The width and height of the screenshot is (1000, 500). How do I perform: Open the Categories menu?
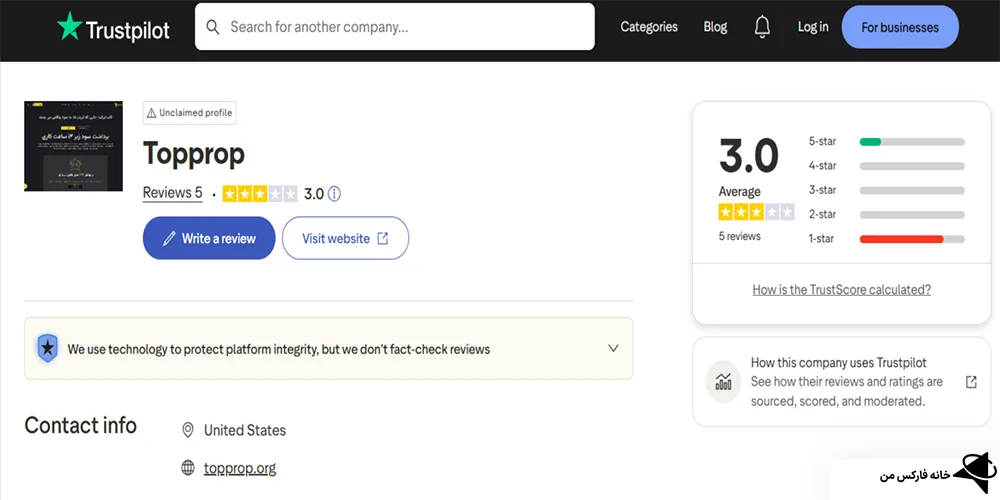pos(649,27)
